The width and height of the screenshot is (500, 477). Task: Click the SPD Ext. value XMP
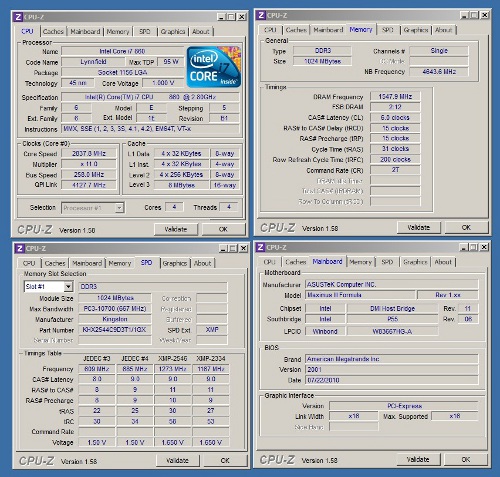click(x=212, y=330)
